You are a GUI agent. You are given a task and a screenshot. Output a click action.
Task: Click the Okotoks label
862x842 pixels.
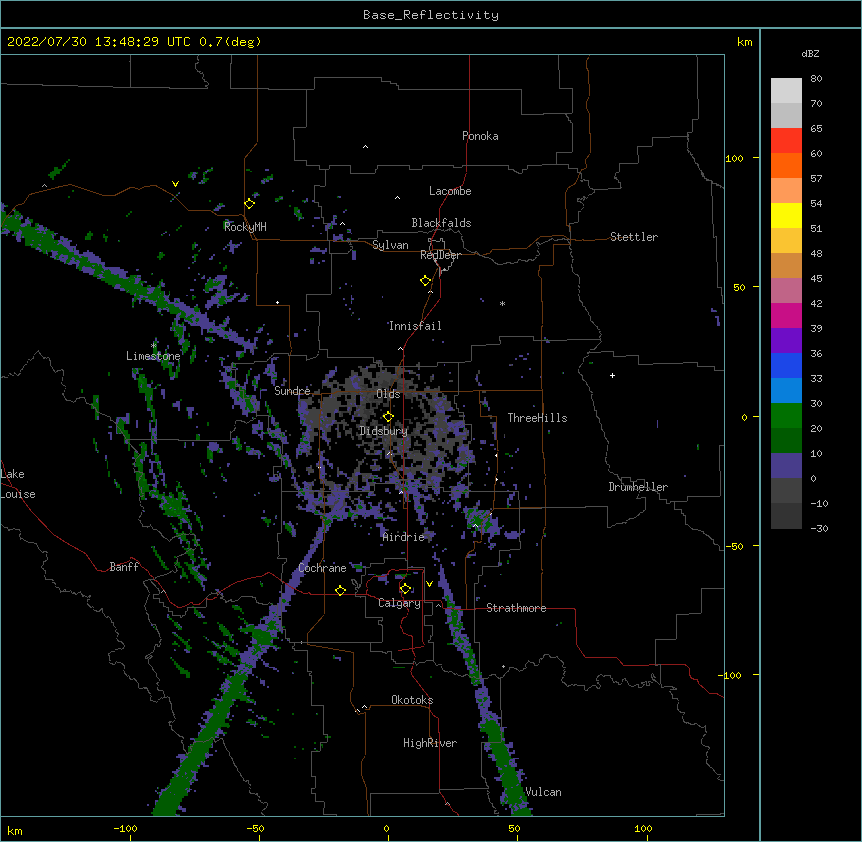click(412, 700)
